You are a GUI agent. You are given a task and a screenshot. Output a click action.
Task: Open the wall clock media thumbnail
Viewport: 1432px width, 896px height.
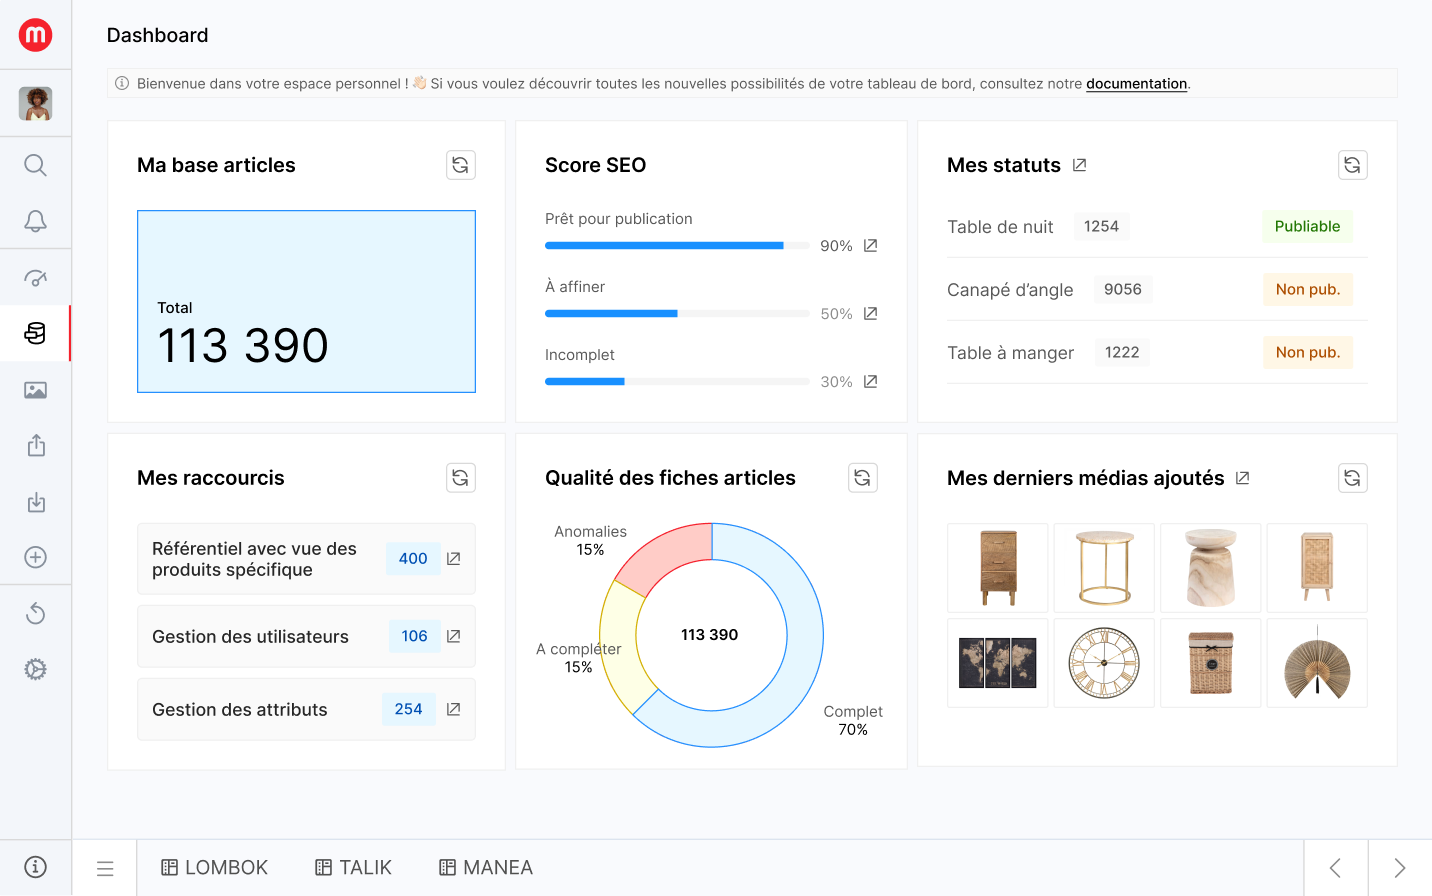1103,663
